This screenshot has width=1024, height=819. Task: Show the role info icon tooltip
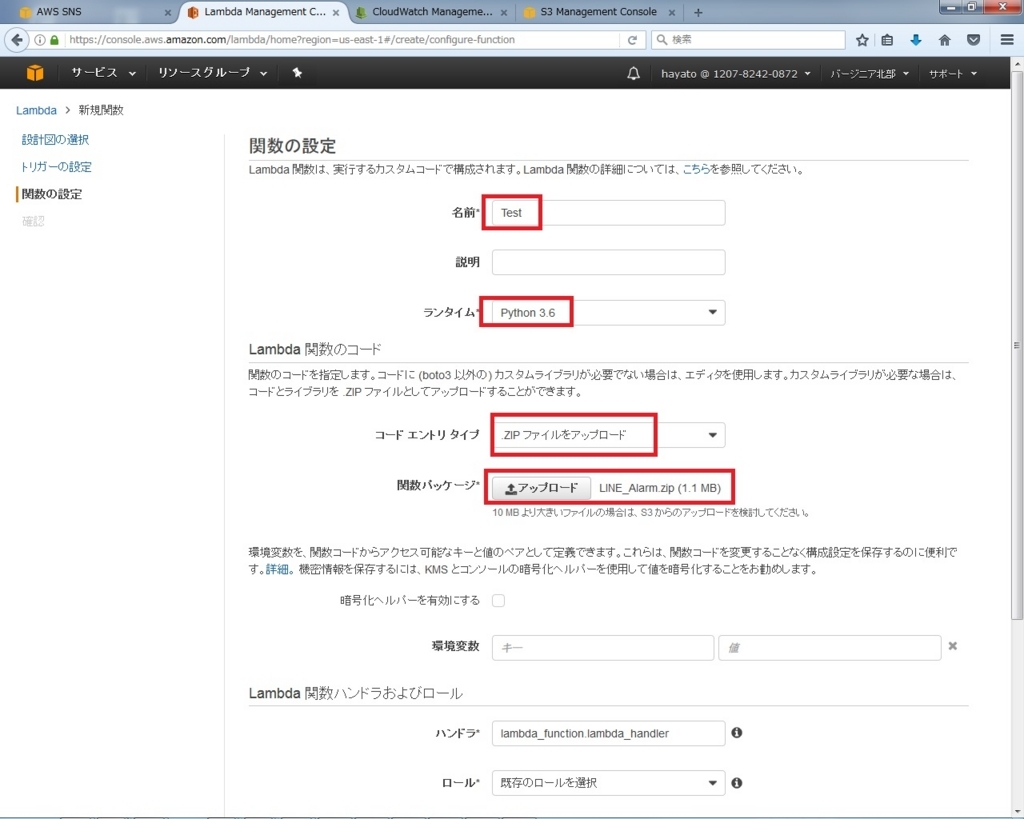pyautogui.click(x=737, y=782)
